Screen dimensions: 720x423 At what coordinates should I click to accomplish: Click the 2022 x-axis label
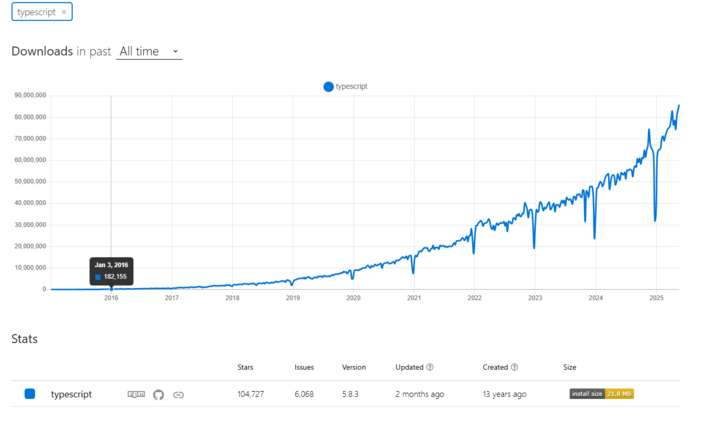pyautogui.click(x=474, y=298)
